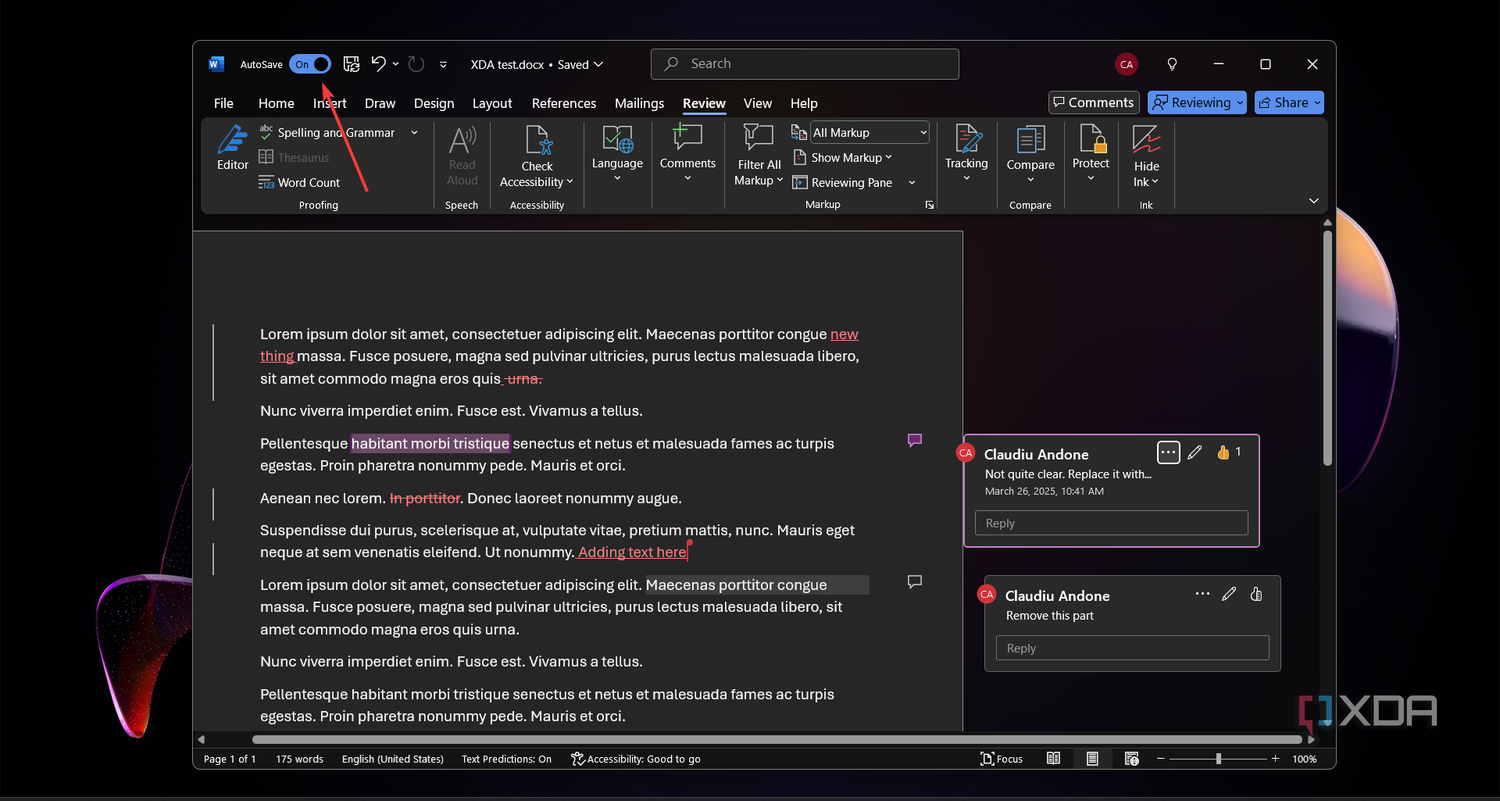This screenshot has height=801, width=1500.
Task: Click Accessibility: Good to go status
Action: (x=636, y=759)
